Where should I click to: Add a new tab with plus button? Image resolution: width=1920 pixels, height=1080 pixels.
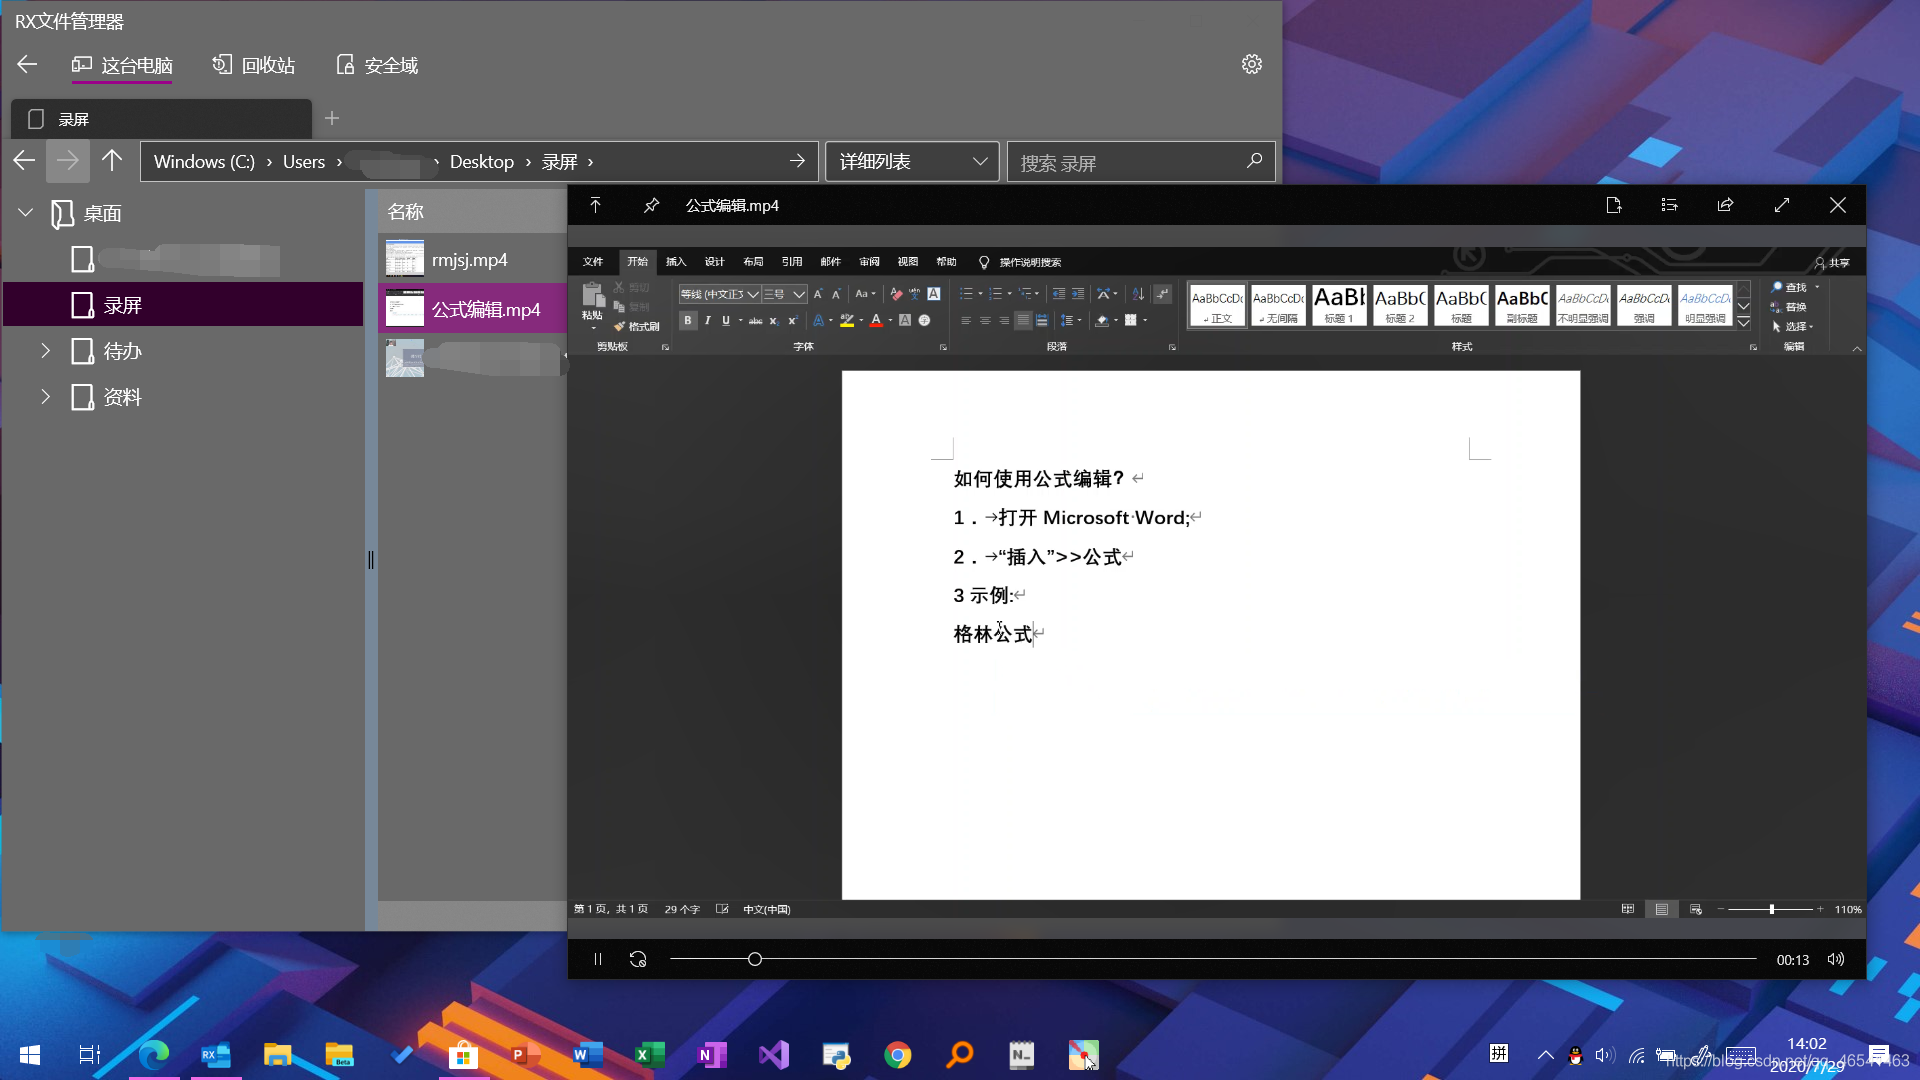pos(332,119)
